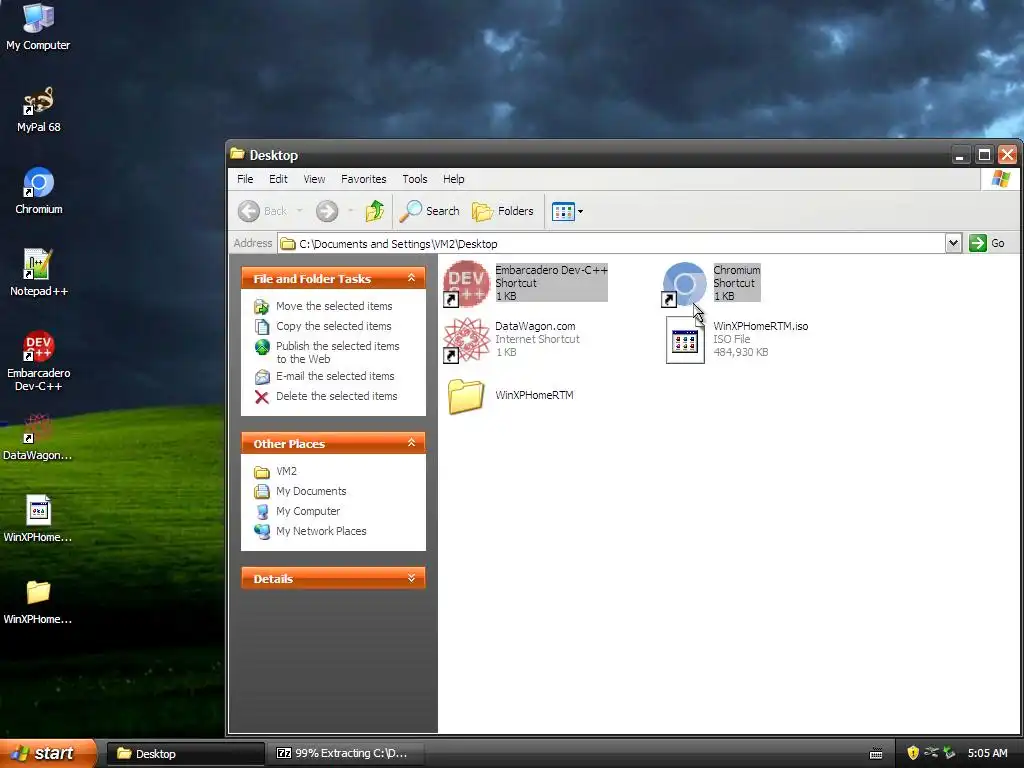Select Embarcadero Dev-C++ Shortcut in Explorer window

[526, 283]
